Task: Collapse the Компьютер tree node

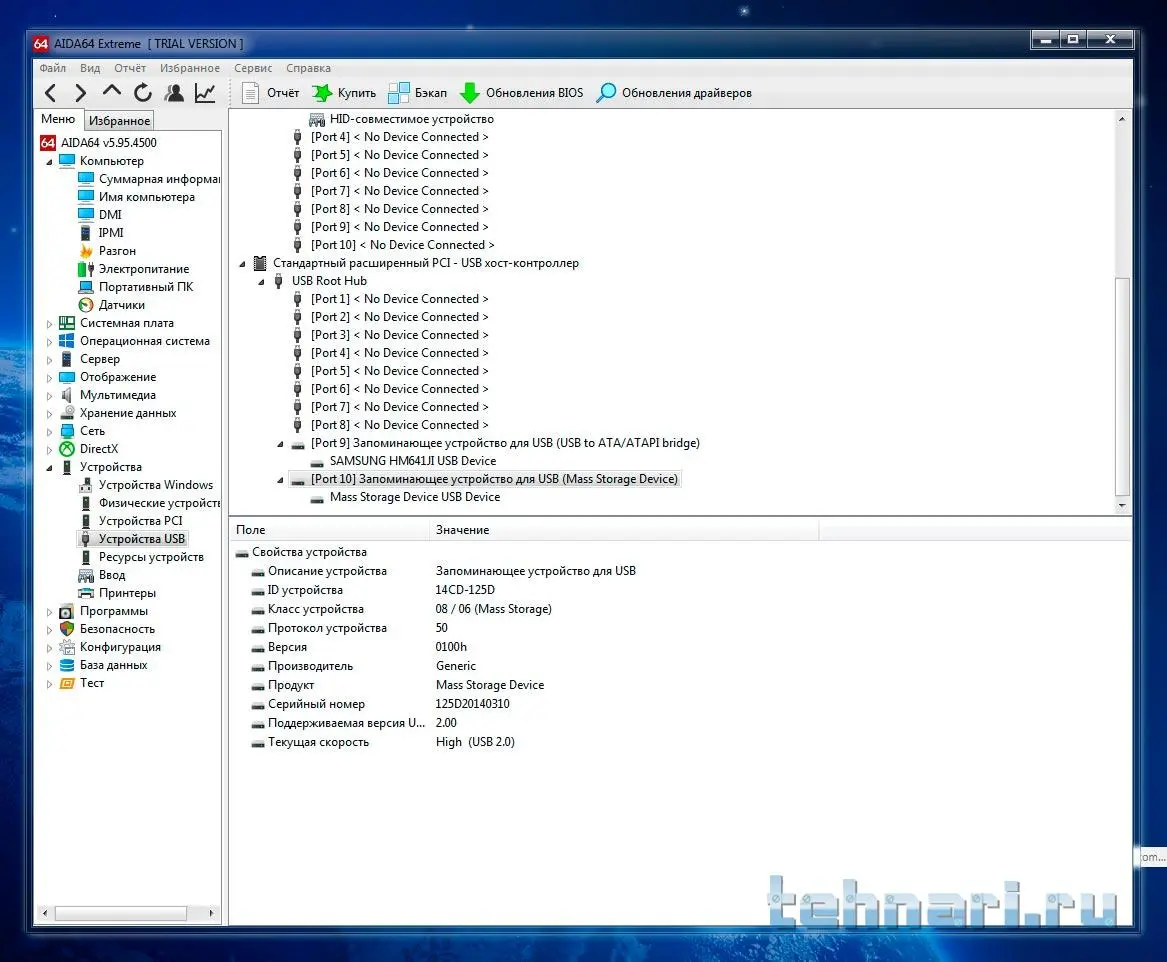Action: [x=50, y=161]
